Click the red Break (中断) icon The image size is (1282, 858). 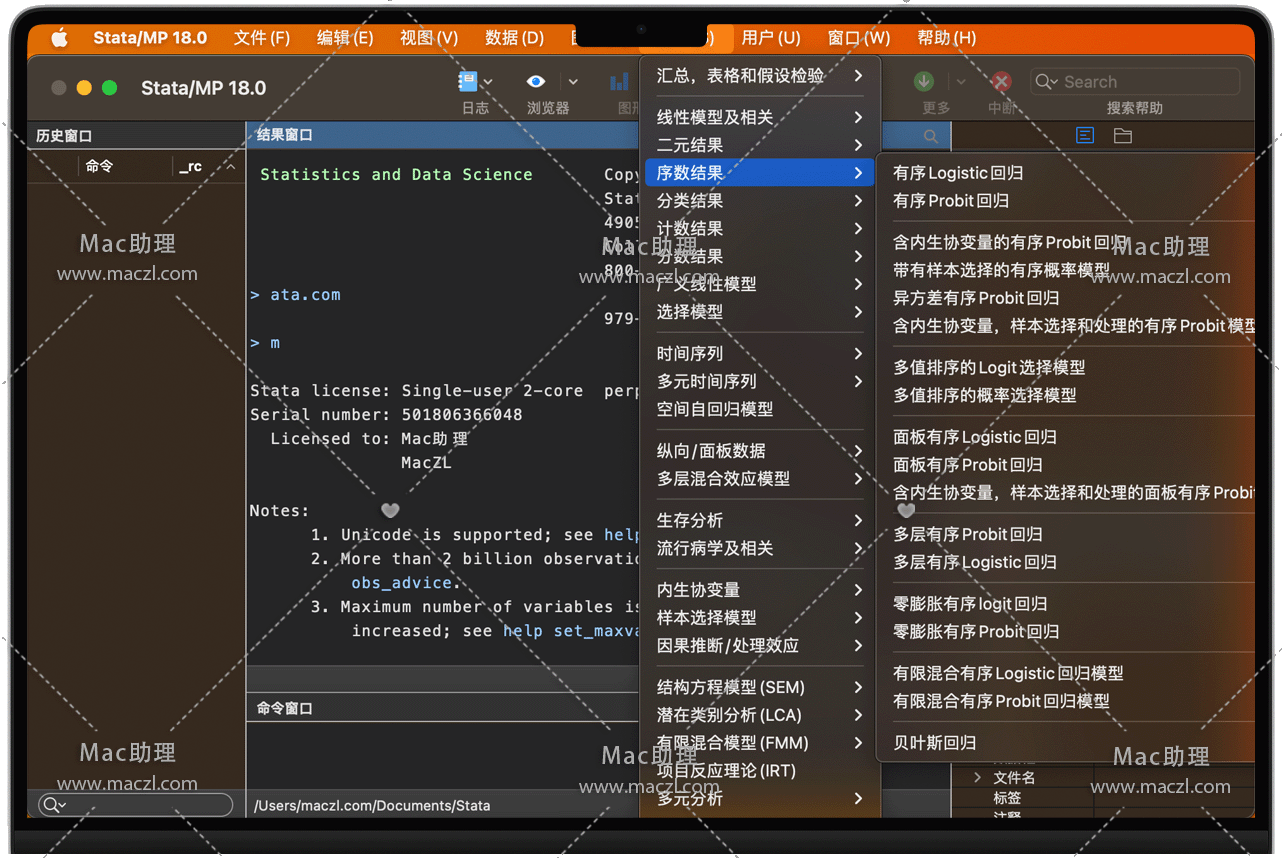coord(1001,82)
